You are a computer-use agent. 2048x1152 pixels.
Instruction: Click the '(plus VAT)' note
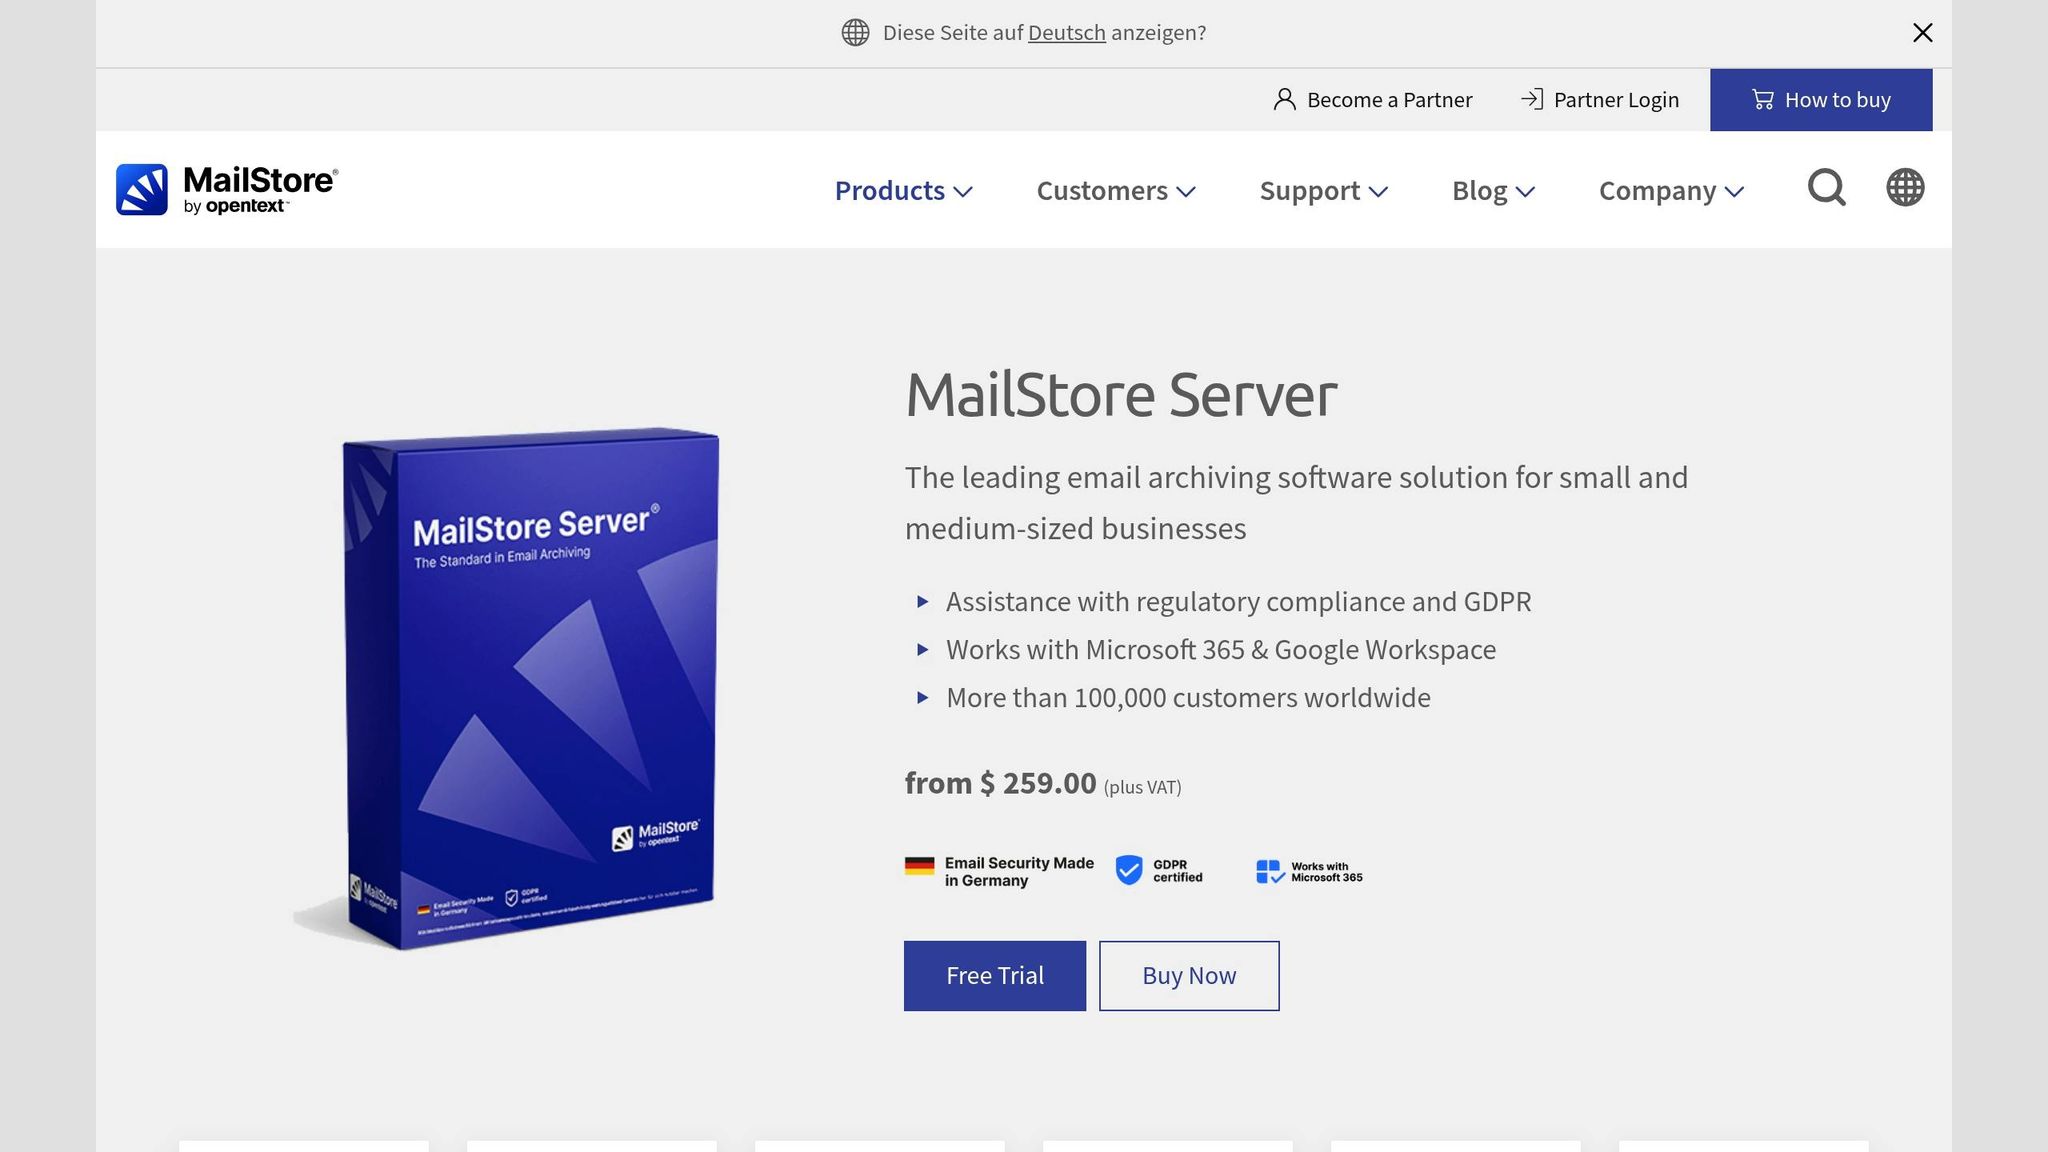pyautogui.click(x=1142, y=788)
